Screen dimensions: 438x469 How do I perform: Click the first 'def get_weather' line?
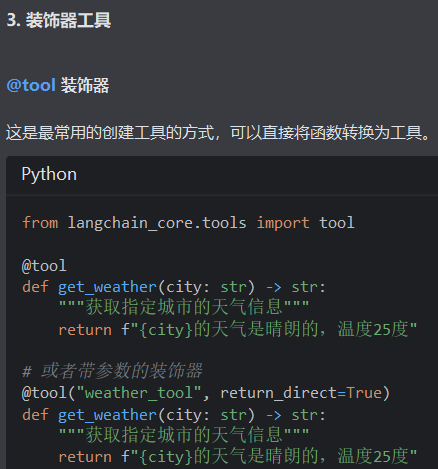click(174, 287)
